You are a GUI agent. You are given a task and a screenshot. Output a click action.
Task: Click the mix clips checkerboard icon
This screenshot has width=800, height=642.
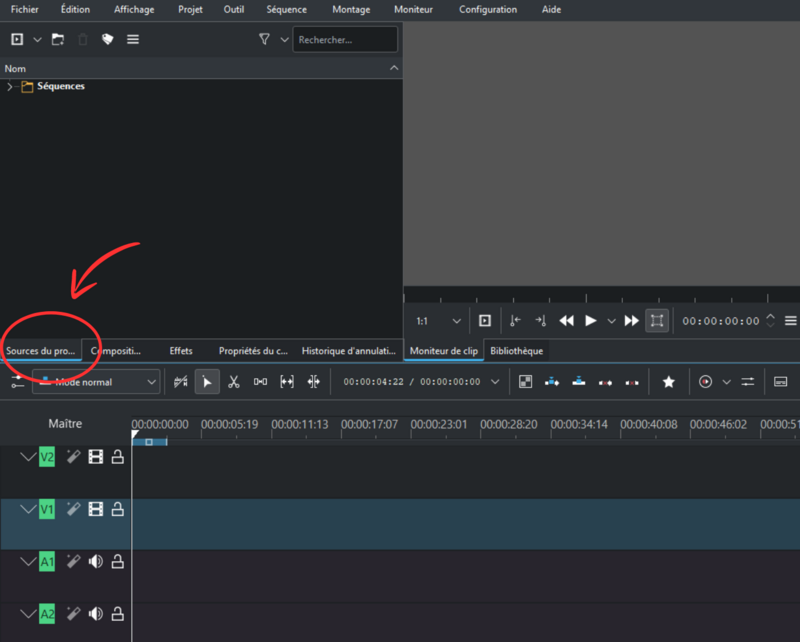click(x=525, y=382)
